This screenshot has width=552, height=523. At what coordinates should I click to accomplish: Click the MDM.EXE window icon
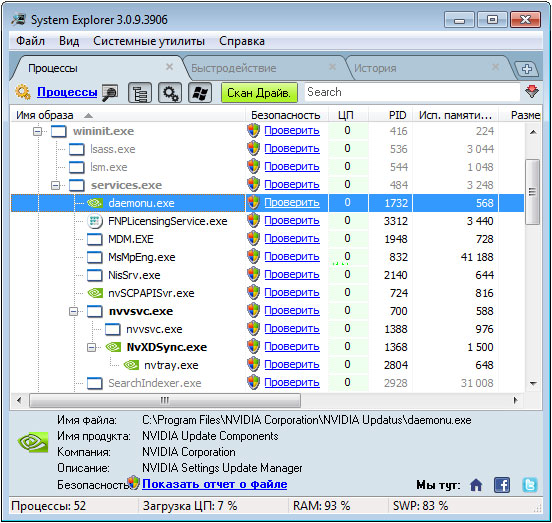[x=94, y=239]
